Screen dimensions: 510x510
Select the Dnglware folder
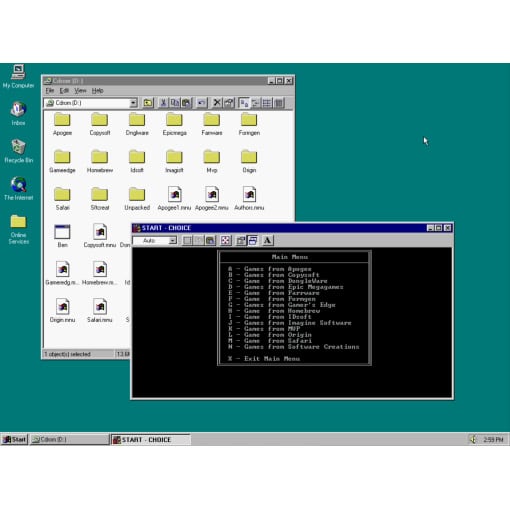coord(137,124)
